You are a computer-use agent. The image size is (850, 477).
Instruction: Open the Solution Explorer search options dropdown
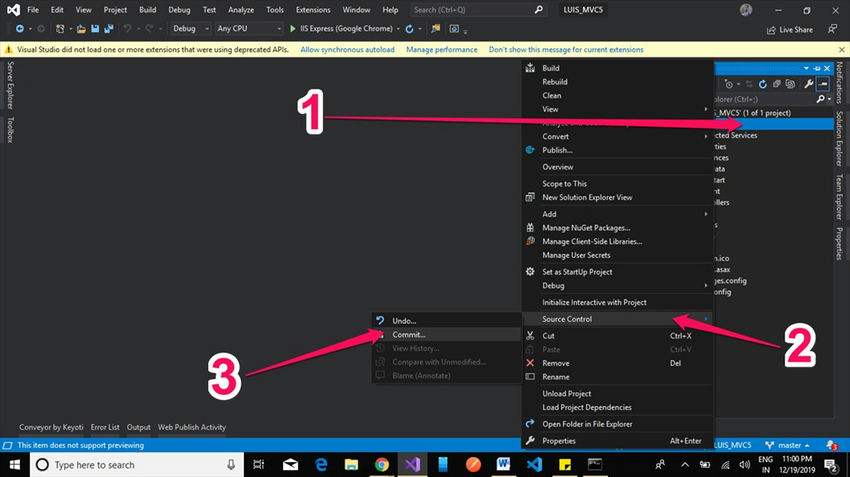(829, 99)
